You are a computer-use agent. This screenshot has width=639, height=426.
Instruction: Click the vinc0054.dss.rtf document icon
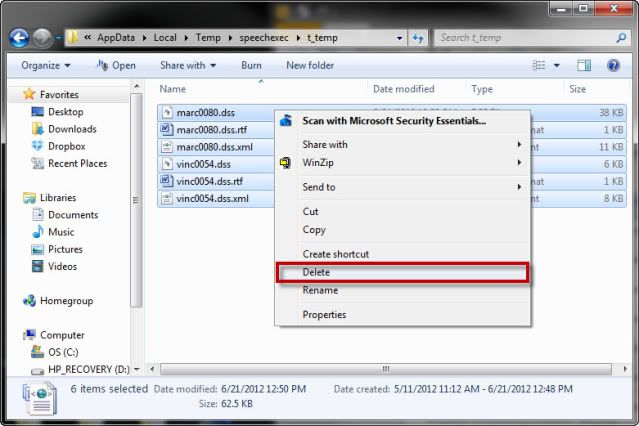(166, 181)
